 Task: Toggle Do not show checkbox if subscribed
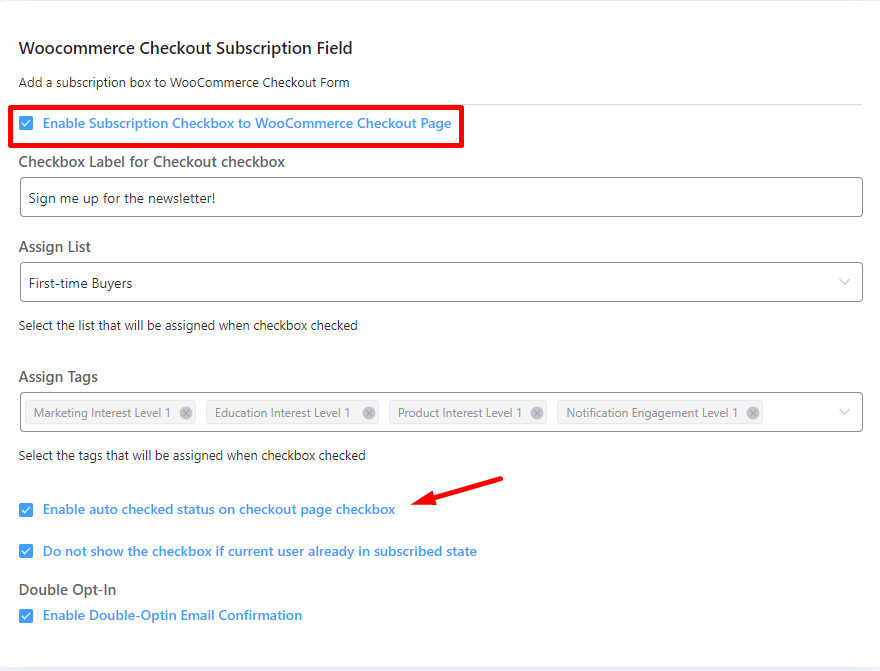(26, 551)
